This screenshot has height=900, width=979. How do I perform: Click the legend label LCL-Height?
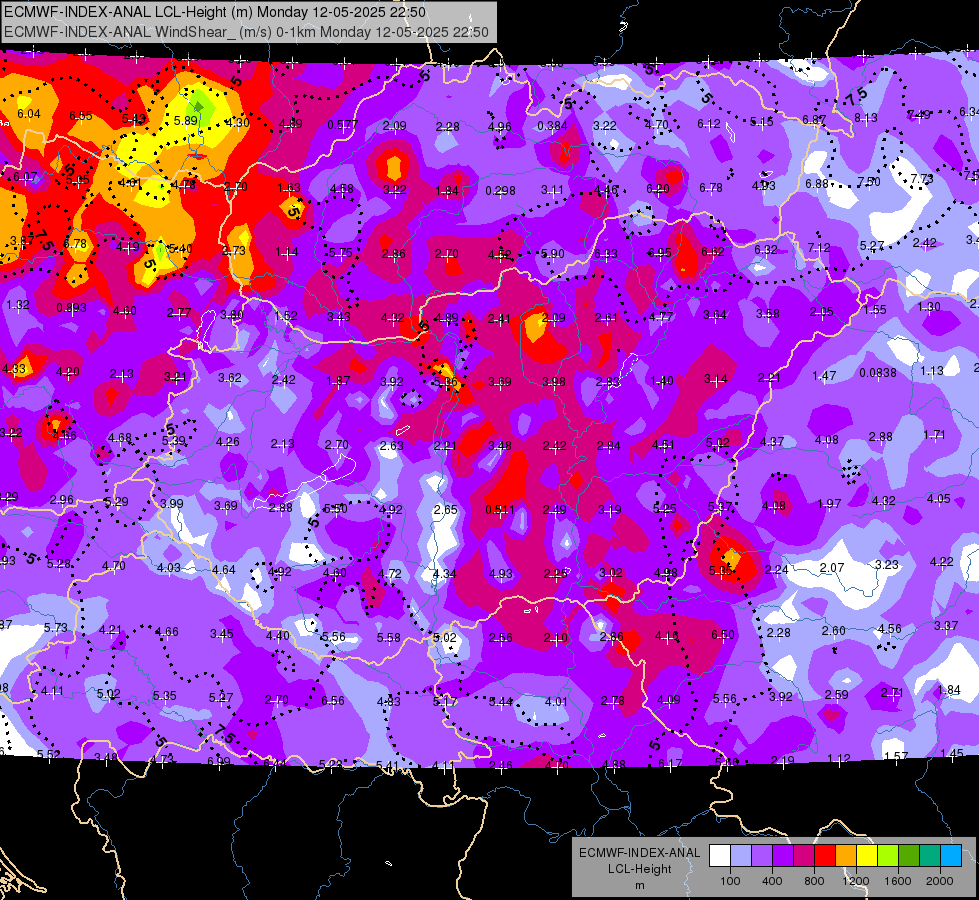(x=639, y=869)
